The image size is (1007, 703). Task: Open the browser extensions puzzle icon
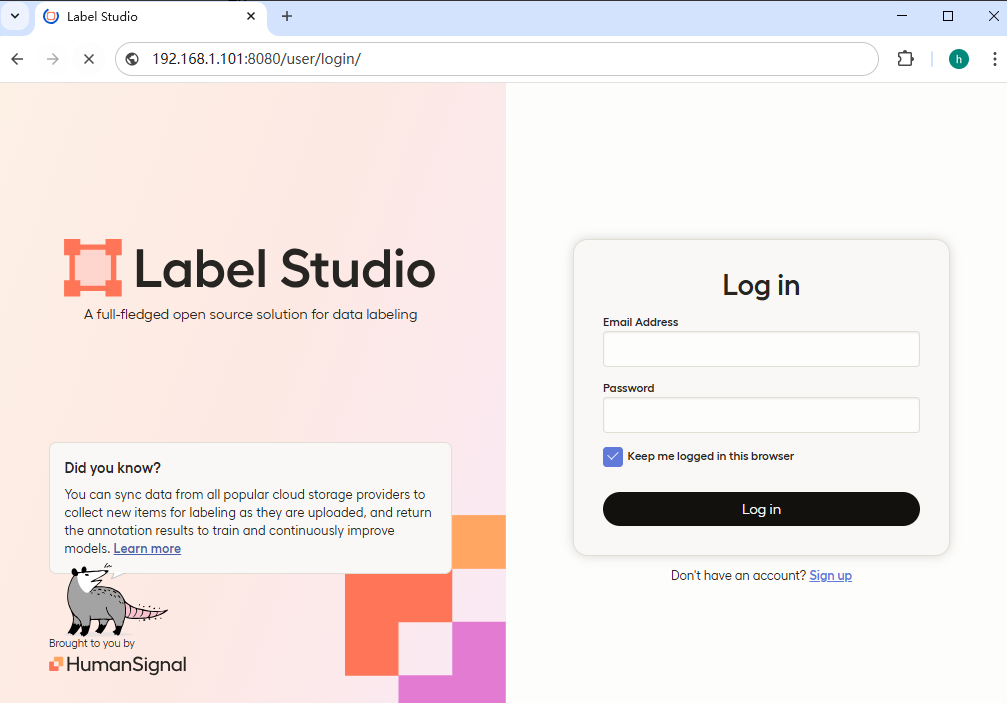pyautogui.click(x=906, y=59)
